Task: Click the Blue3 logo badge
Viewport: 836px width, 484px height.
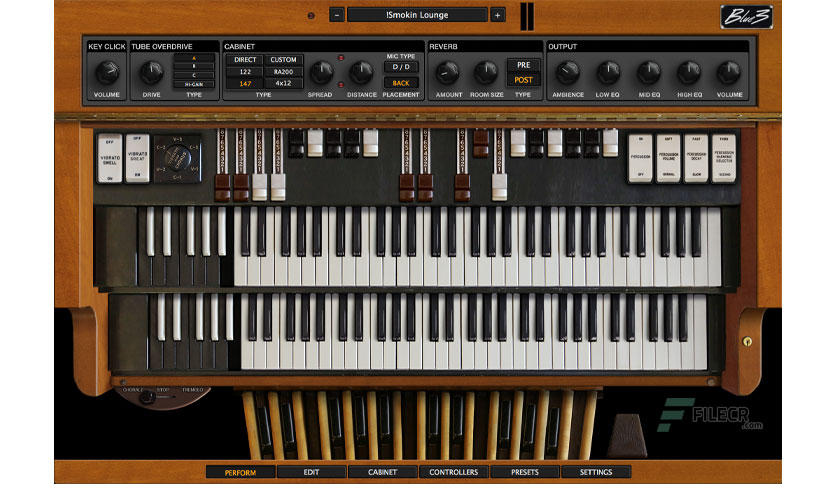Action: tap(746, 17)
